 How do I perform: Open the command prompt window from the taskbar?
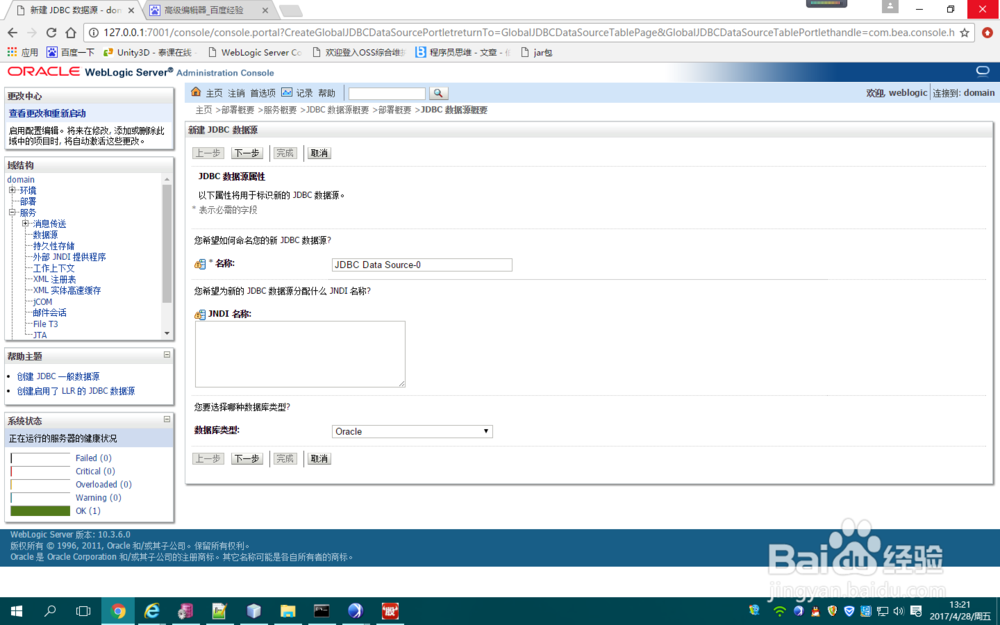point(321,611)
